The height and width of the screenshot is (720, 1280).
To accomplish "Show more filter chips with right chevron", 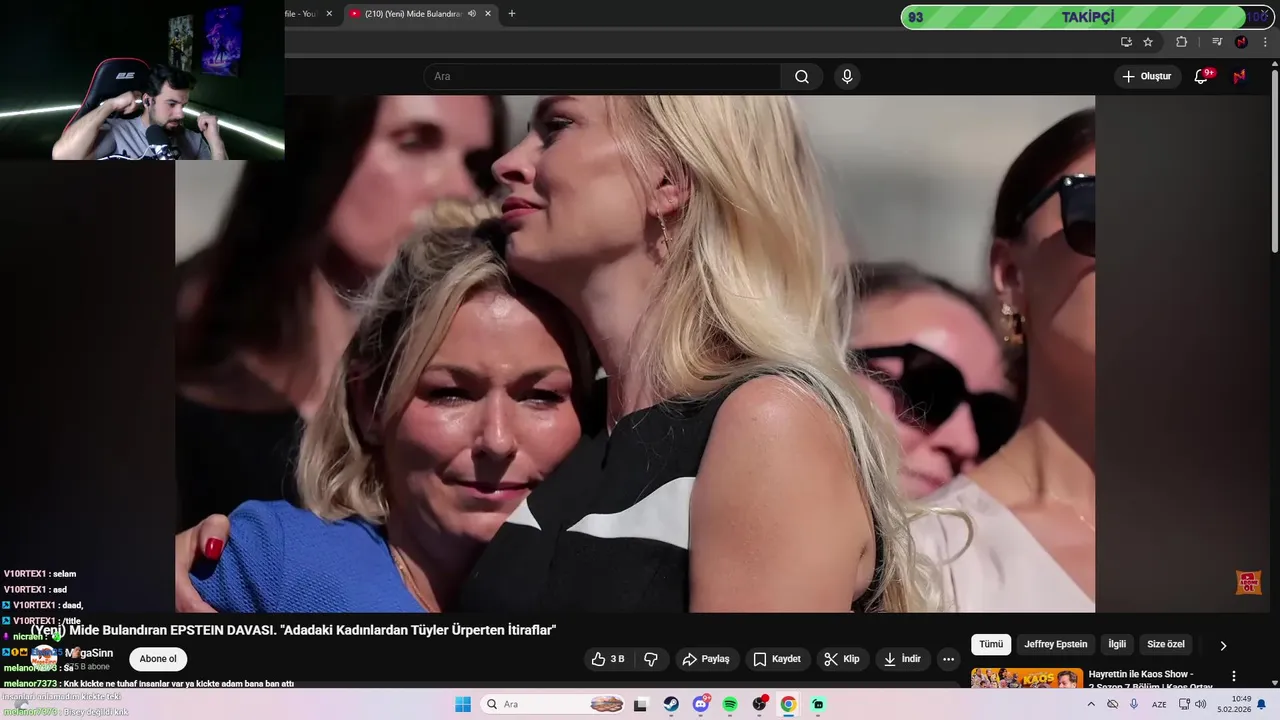I will pyautogui.click(x=1223, y=646).
